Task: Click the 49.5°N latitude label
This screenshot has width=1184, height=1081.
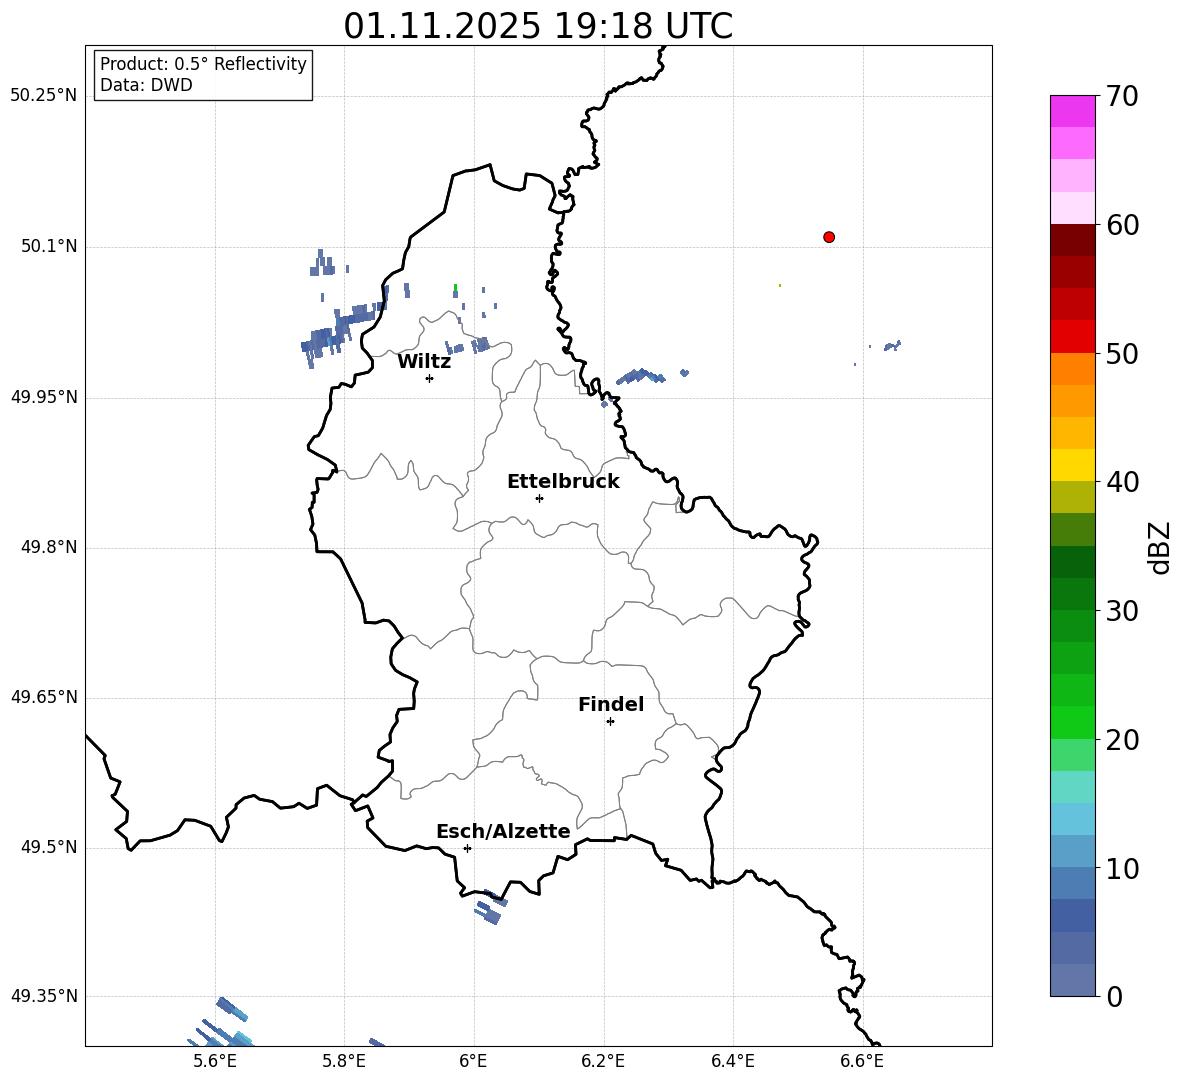Action: tap(49, 847)
